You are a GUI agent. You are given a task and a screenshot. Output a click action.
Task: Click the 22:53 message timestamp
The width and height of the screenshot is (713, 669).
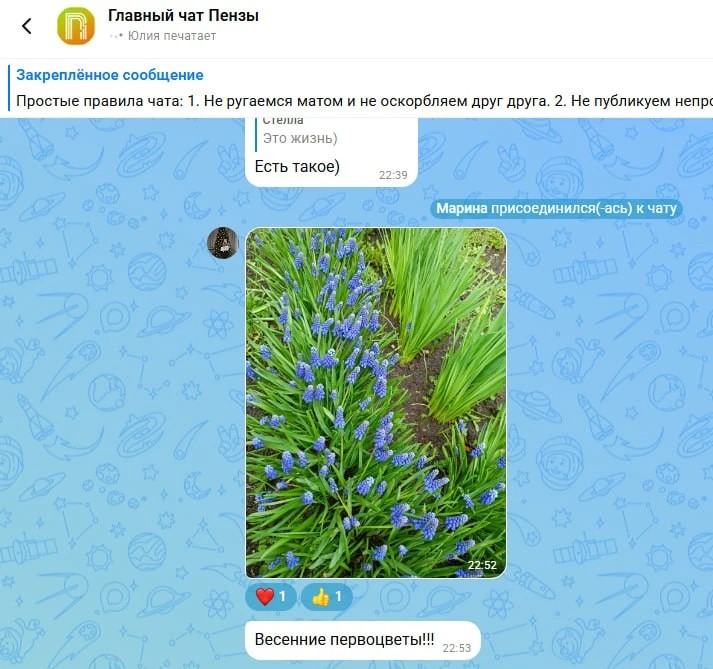[457, 648]
